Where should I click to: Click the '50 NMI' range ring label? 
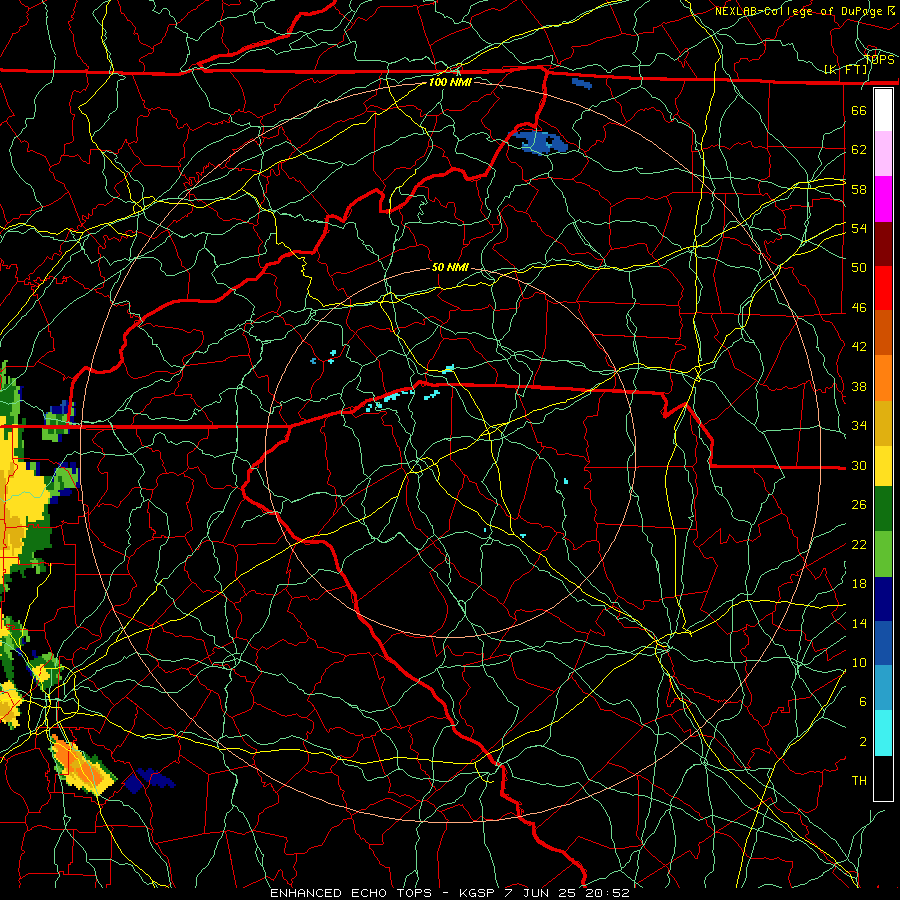tap(450, 267)
